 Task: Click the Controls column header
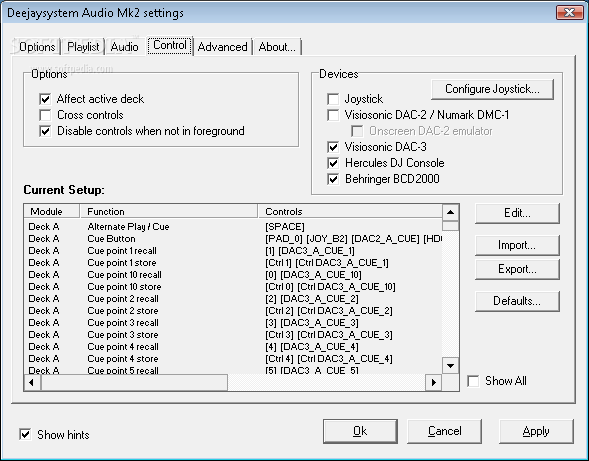[350, 212]
